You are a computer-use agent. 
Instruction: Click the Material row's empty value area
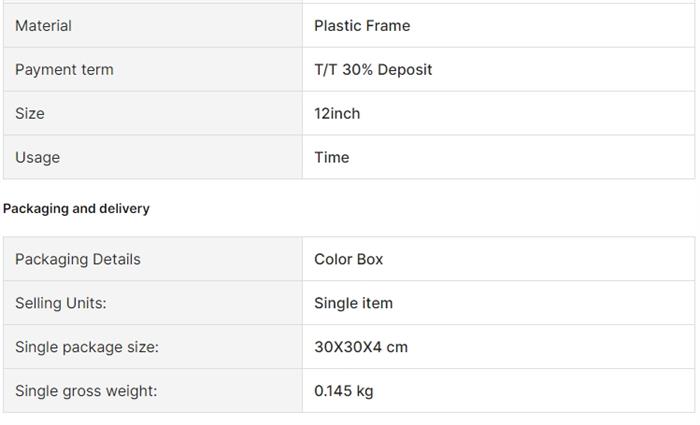pos(553,25)
